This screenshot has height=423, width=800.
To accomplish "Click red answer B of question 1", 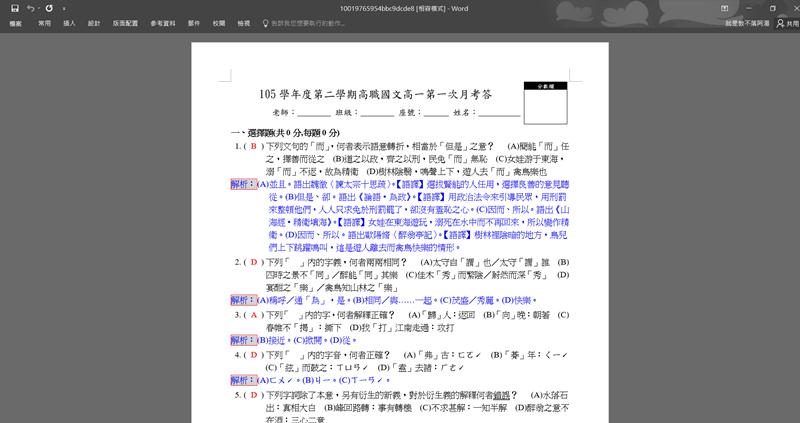I will (x=254, y=146).
